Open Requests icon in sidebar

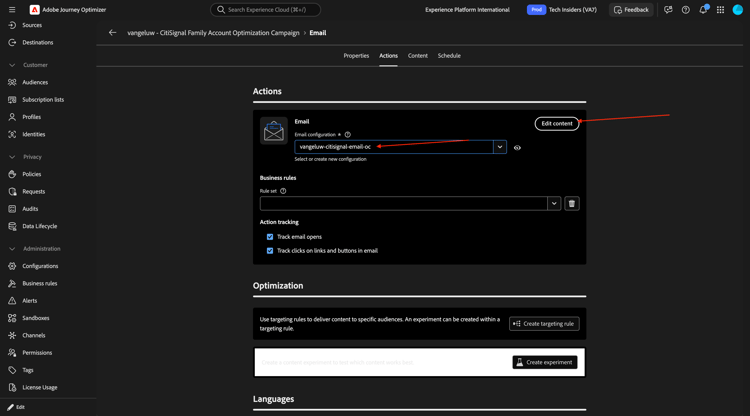[12, 191]
